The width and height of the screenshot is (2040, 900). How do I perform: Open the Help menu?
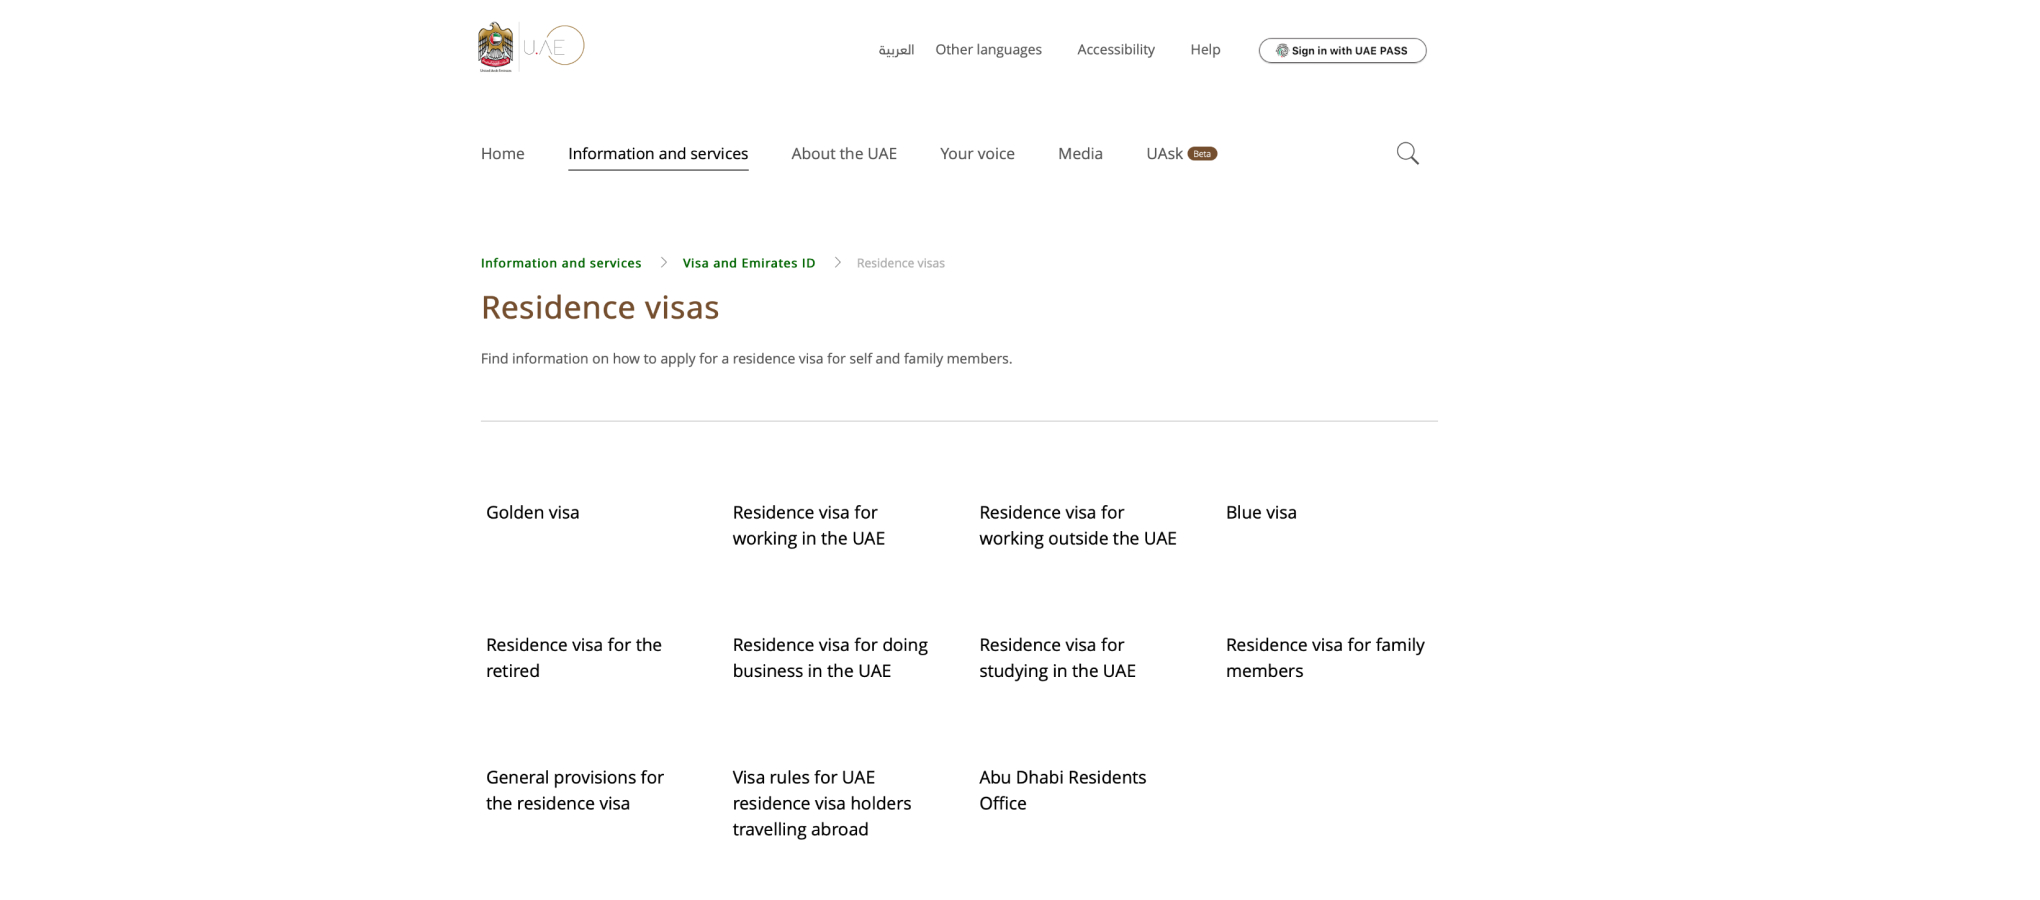[1205, 50]
